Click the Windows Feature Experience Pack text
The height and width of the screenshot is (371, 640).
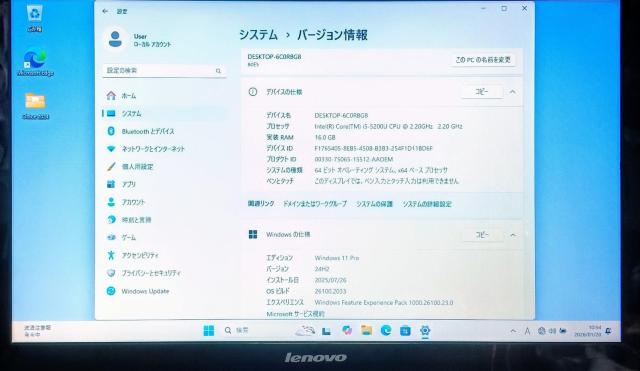coord(384,302)
